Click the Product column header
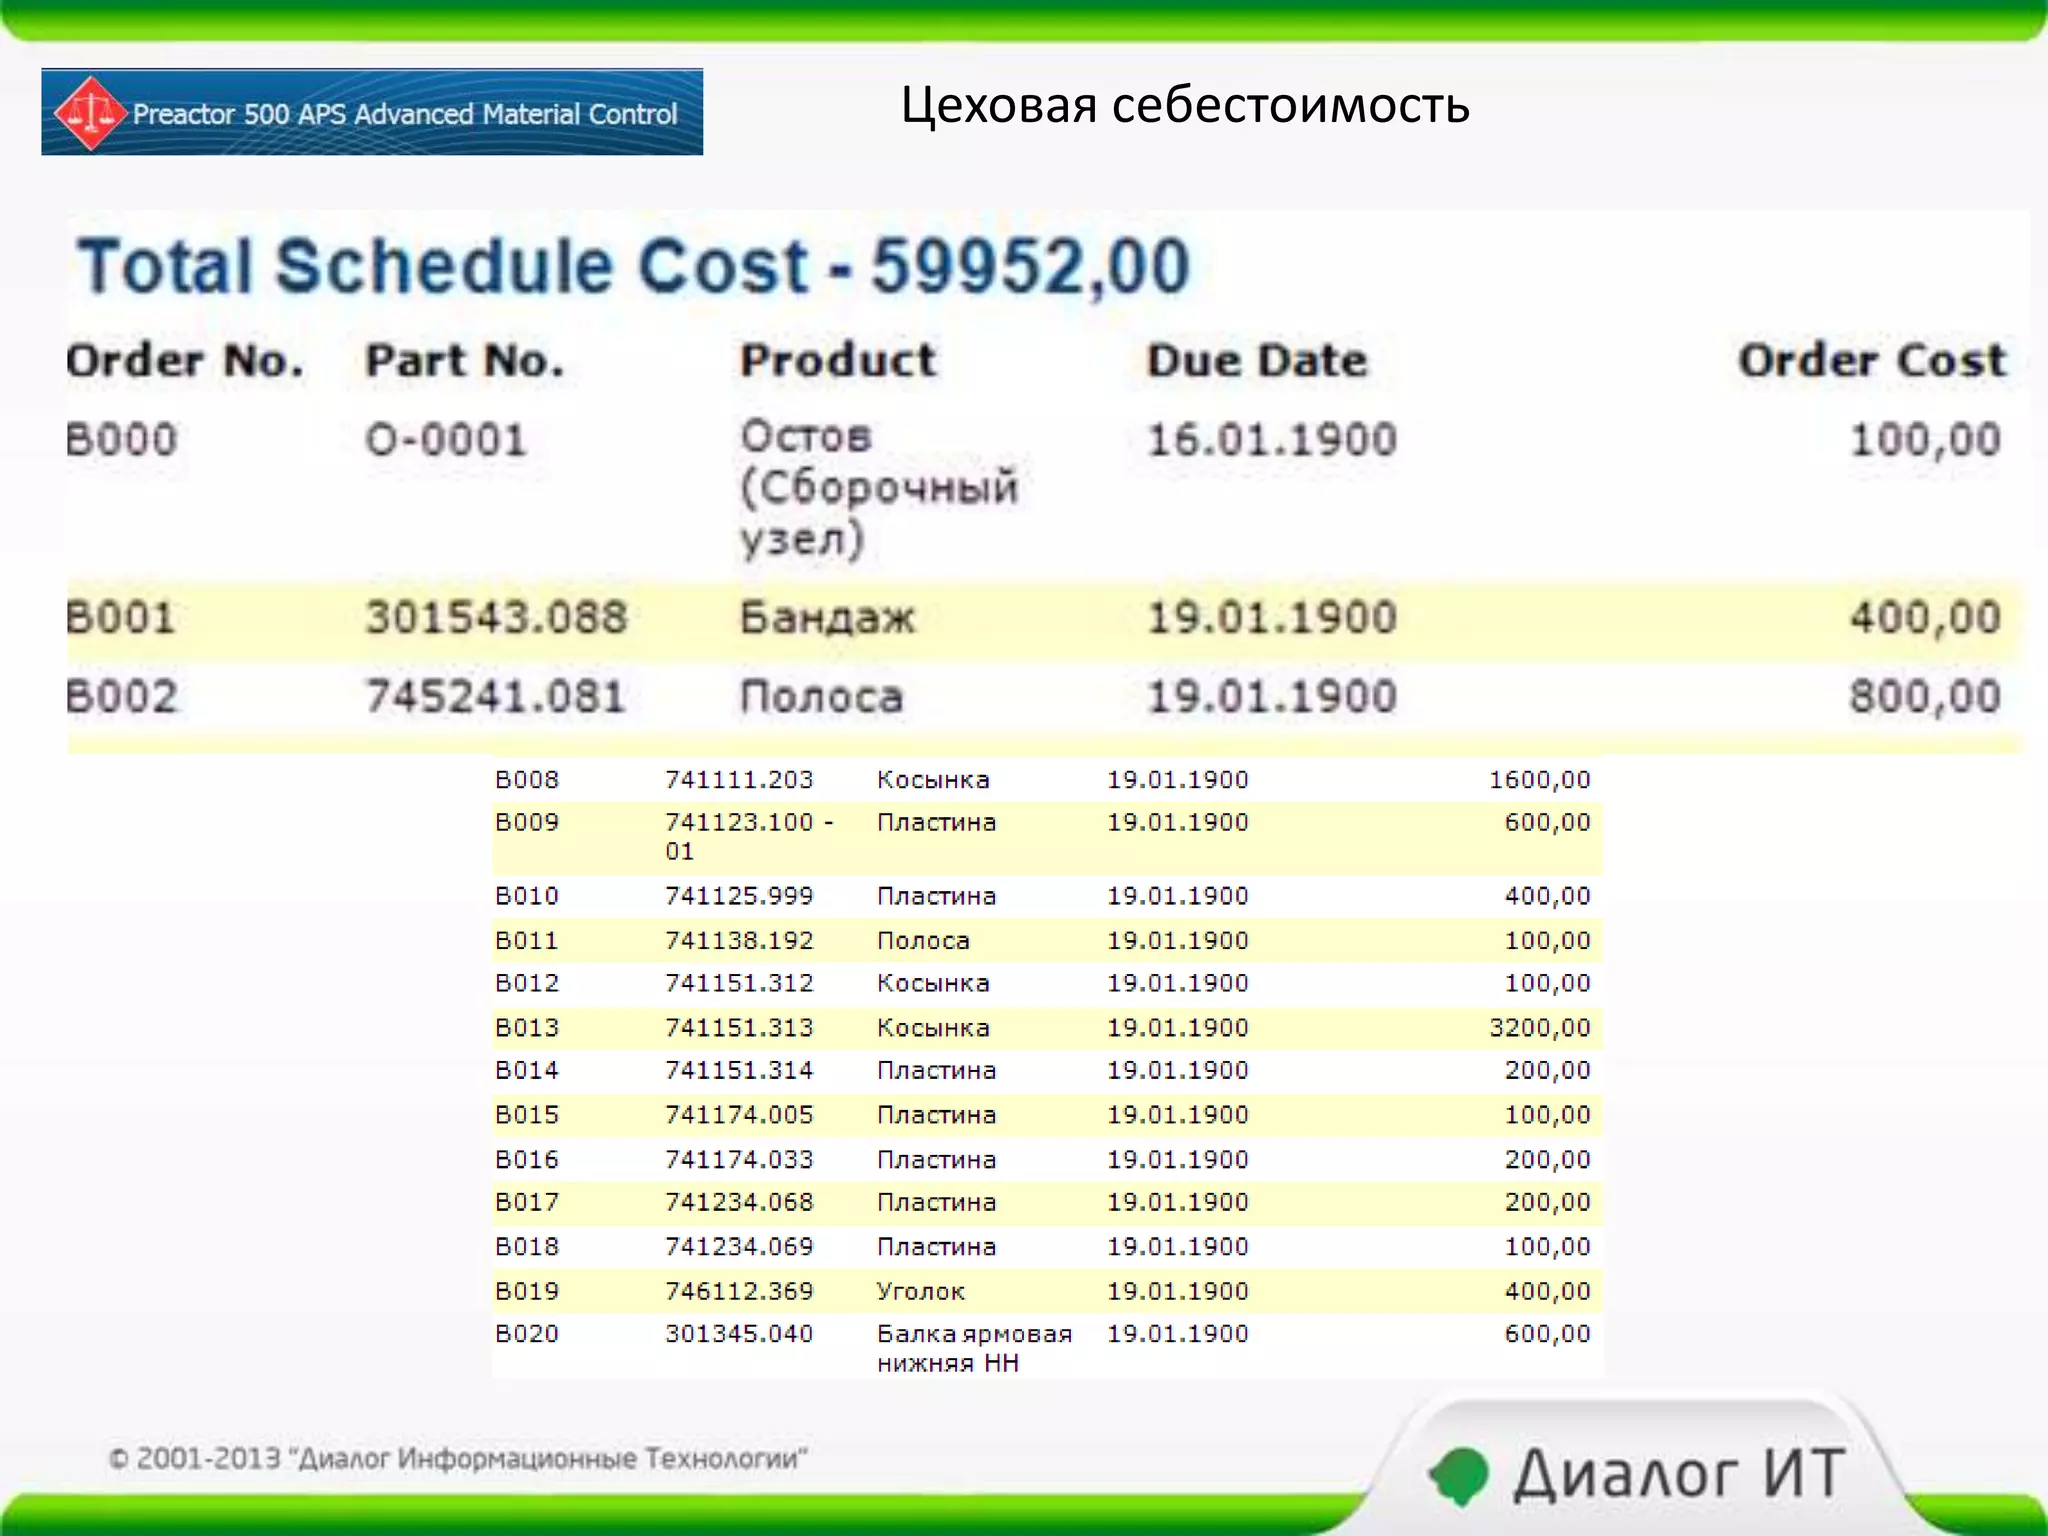Image resolution: width=2048 pixels, height=1536 pixels. point(838,361)
